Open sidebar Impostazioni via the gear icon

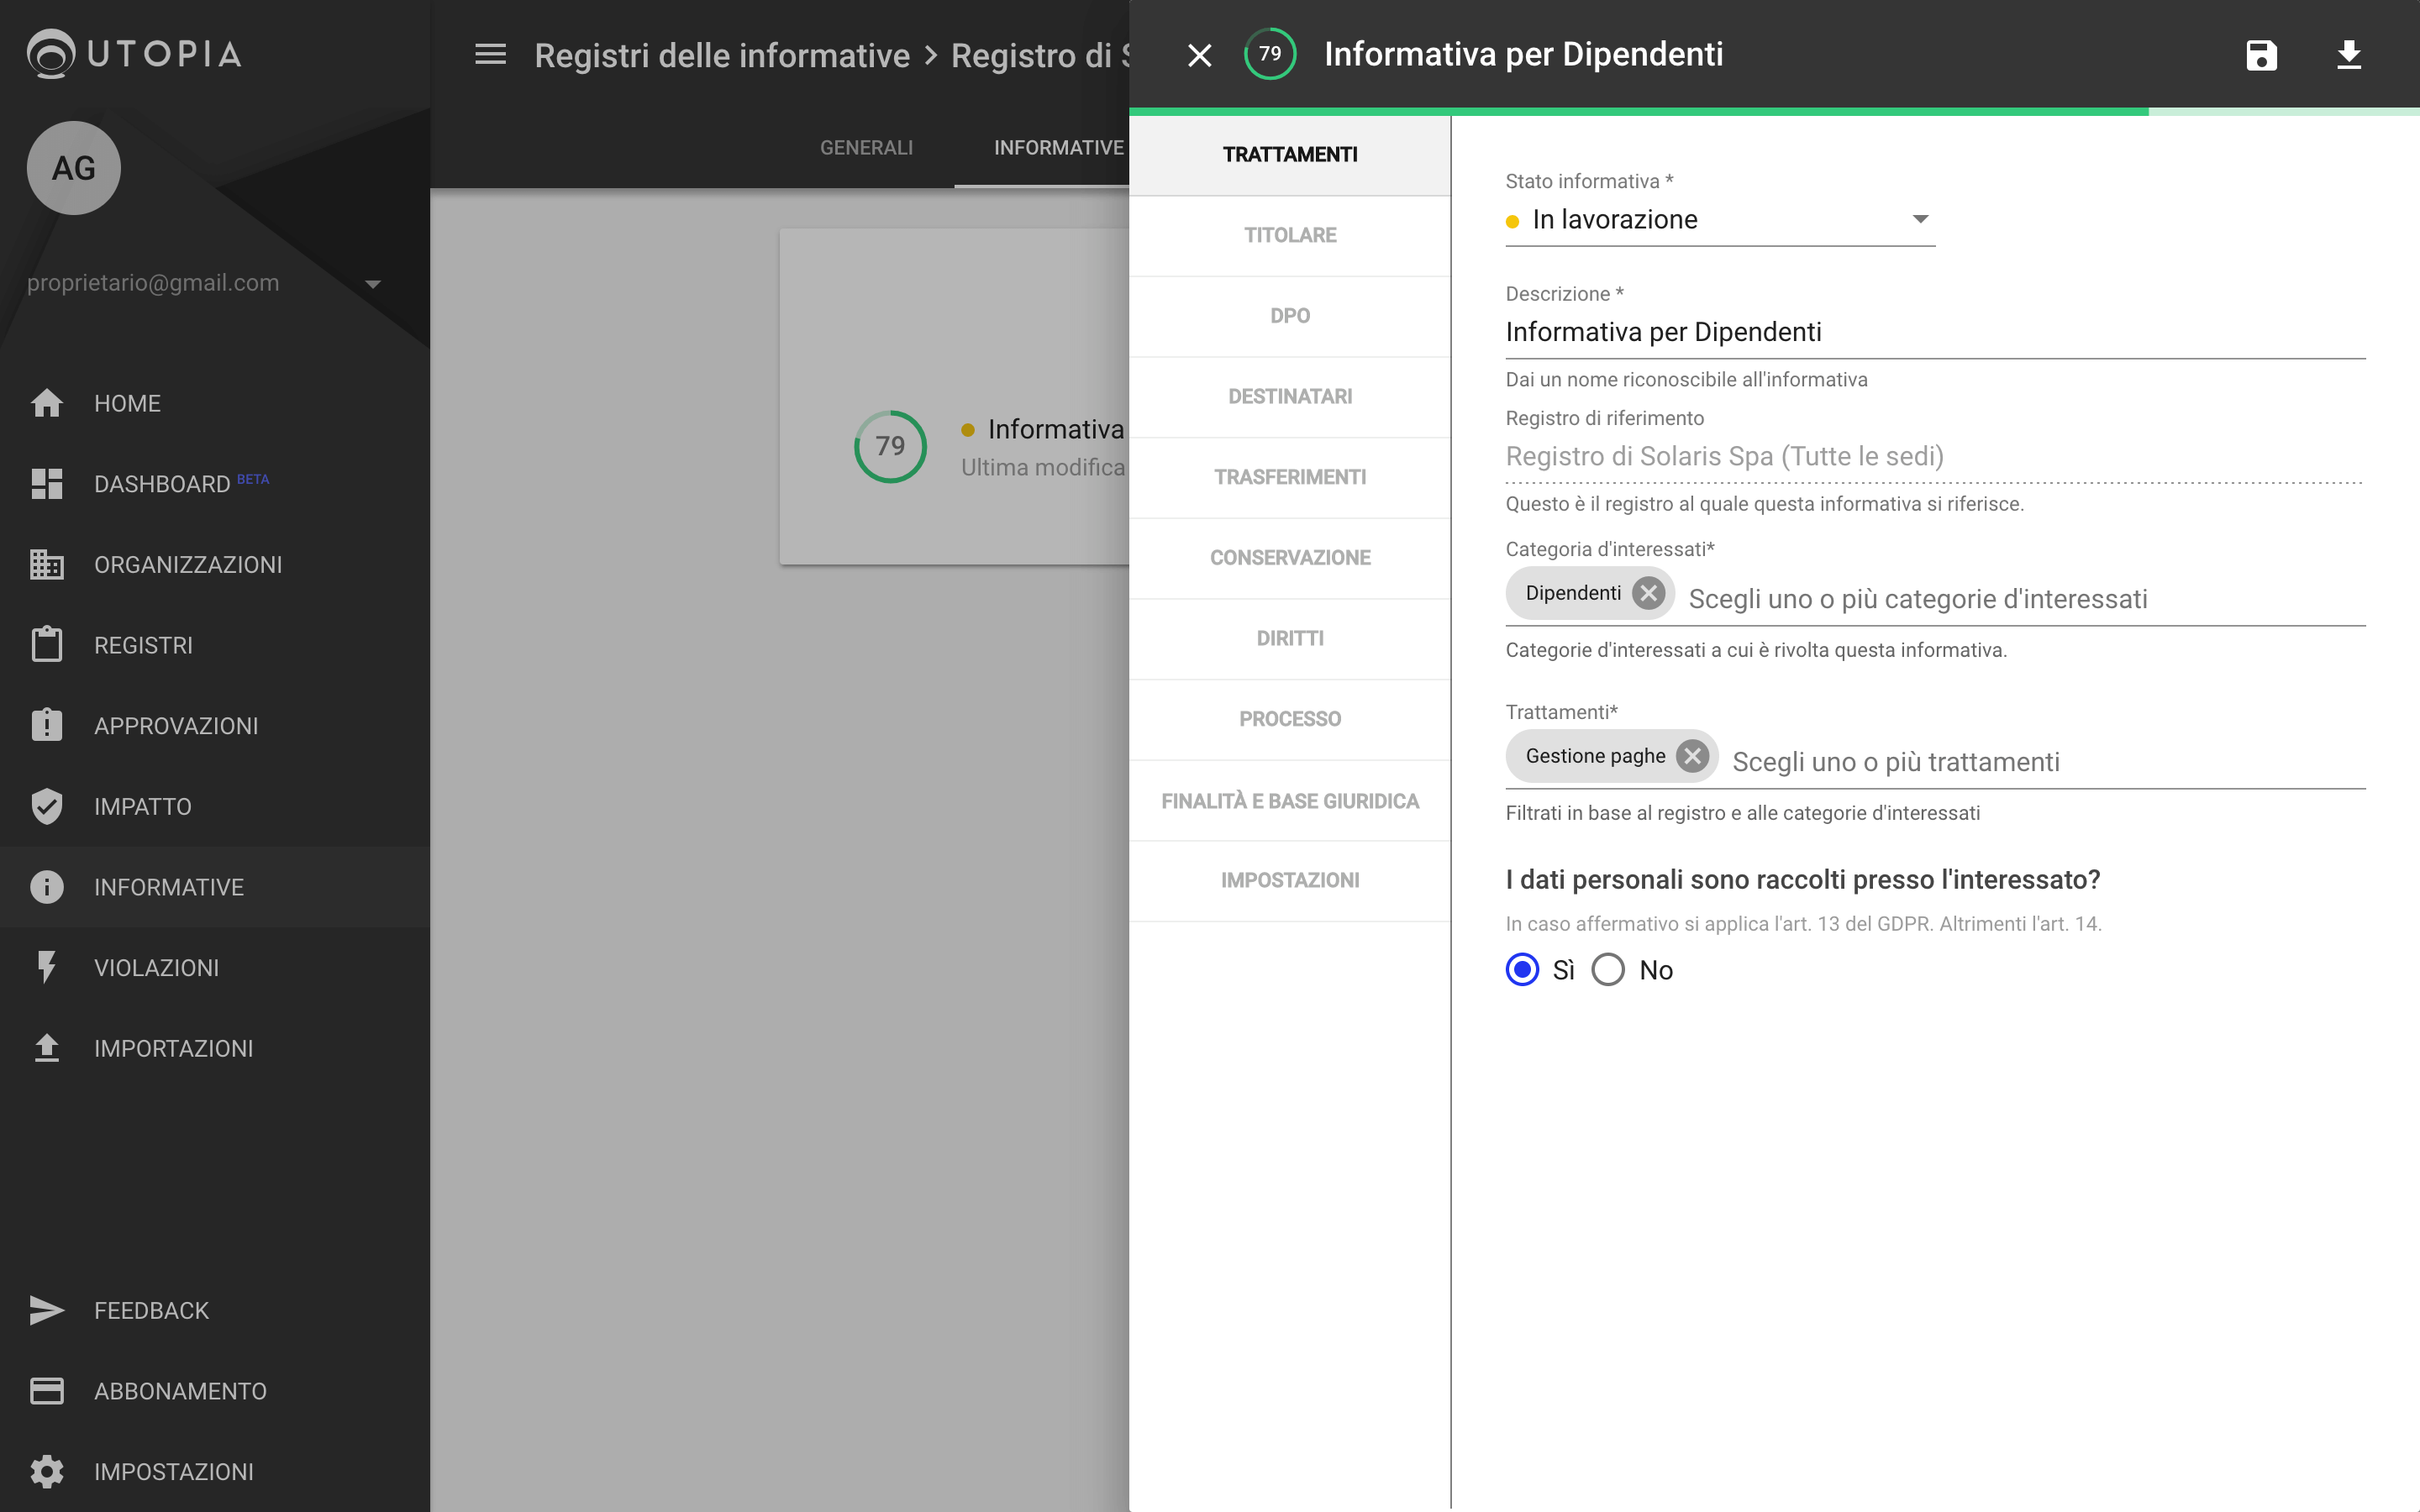pyautogui.click(x=46, y=1471)
